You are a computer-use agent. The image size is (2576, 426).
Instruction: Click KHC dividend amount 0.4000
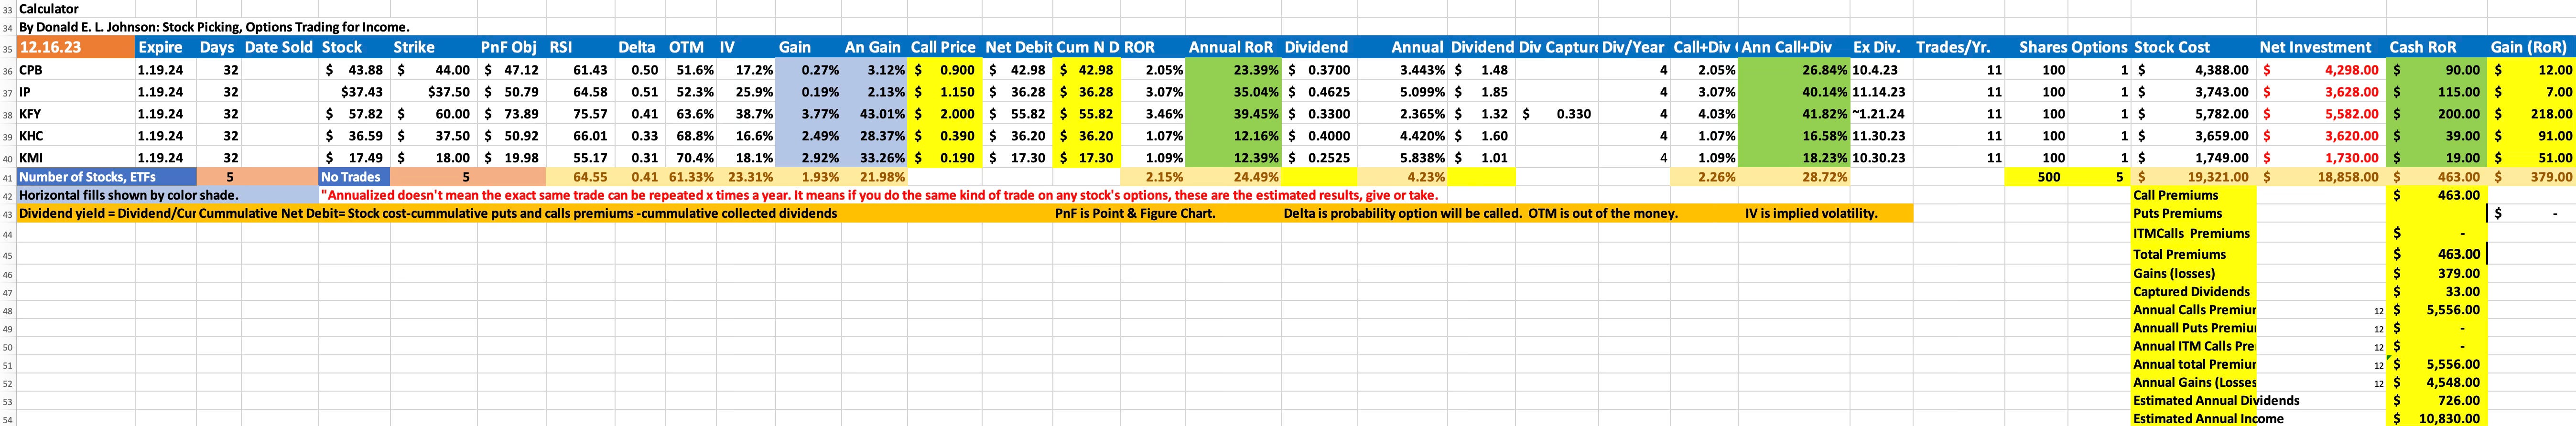(x=1320, y=136)
